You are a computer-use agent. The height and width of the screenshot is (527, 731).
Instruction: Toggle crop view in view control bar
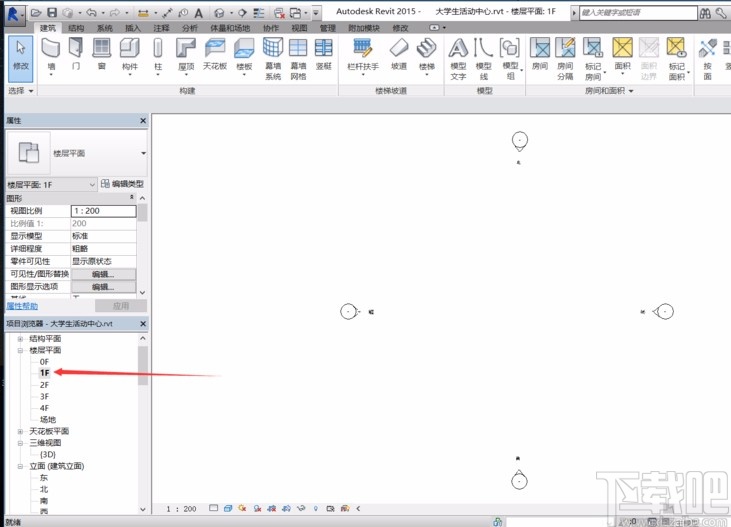coord(272,508)
